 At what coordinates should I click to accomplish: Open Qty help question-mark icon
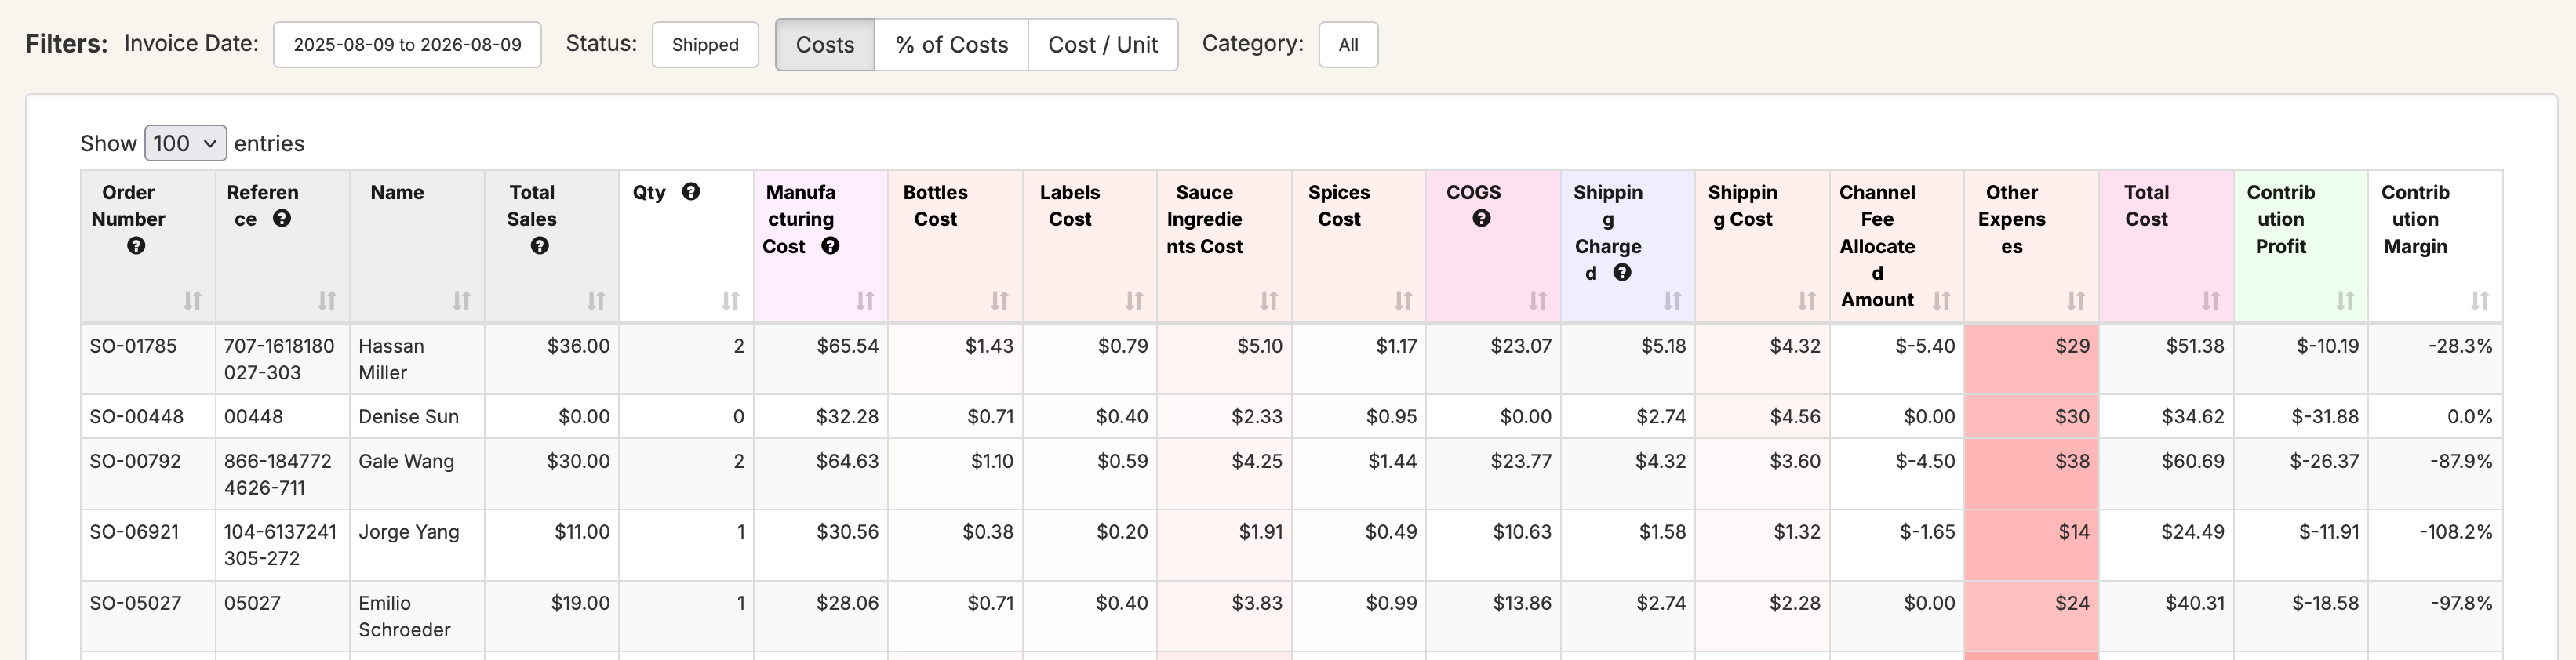(x=691, y=191)
